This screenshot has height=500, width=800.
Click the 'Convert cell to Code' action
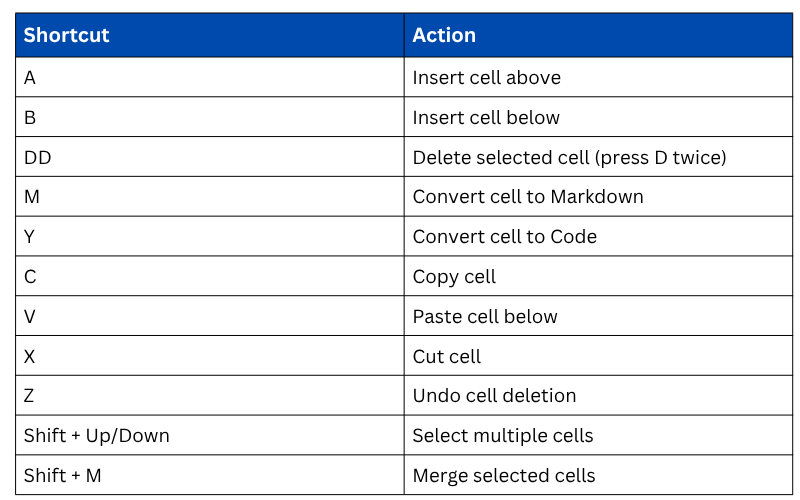click(504, 237)
